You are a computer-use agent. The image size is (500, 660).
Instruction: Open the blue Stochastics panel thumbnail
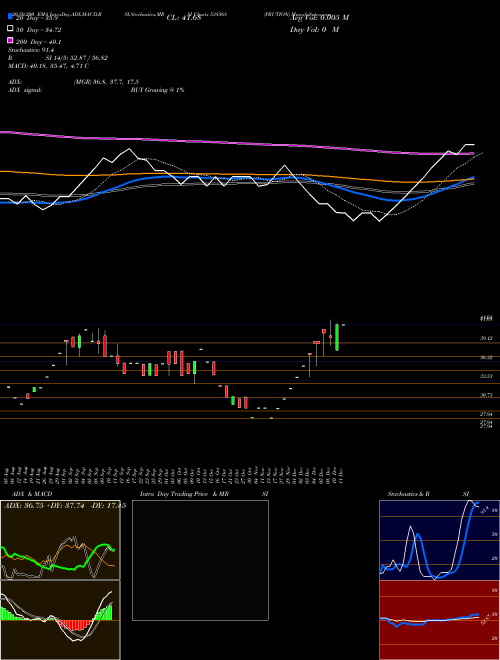[439, 540]
